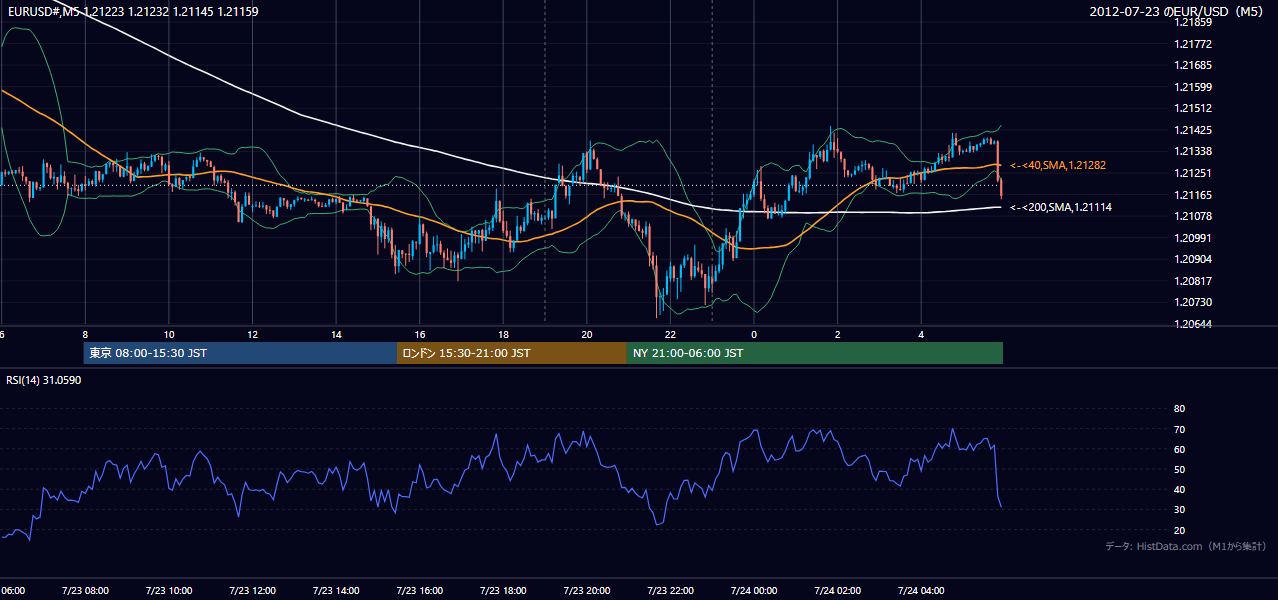
Task: Click RSI scale value 40
Action: pyautogui.click(x=1179, y=489)
